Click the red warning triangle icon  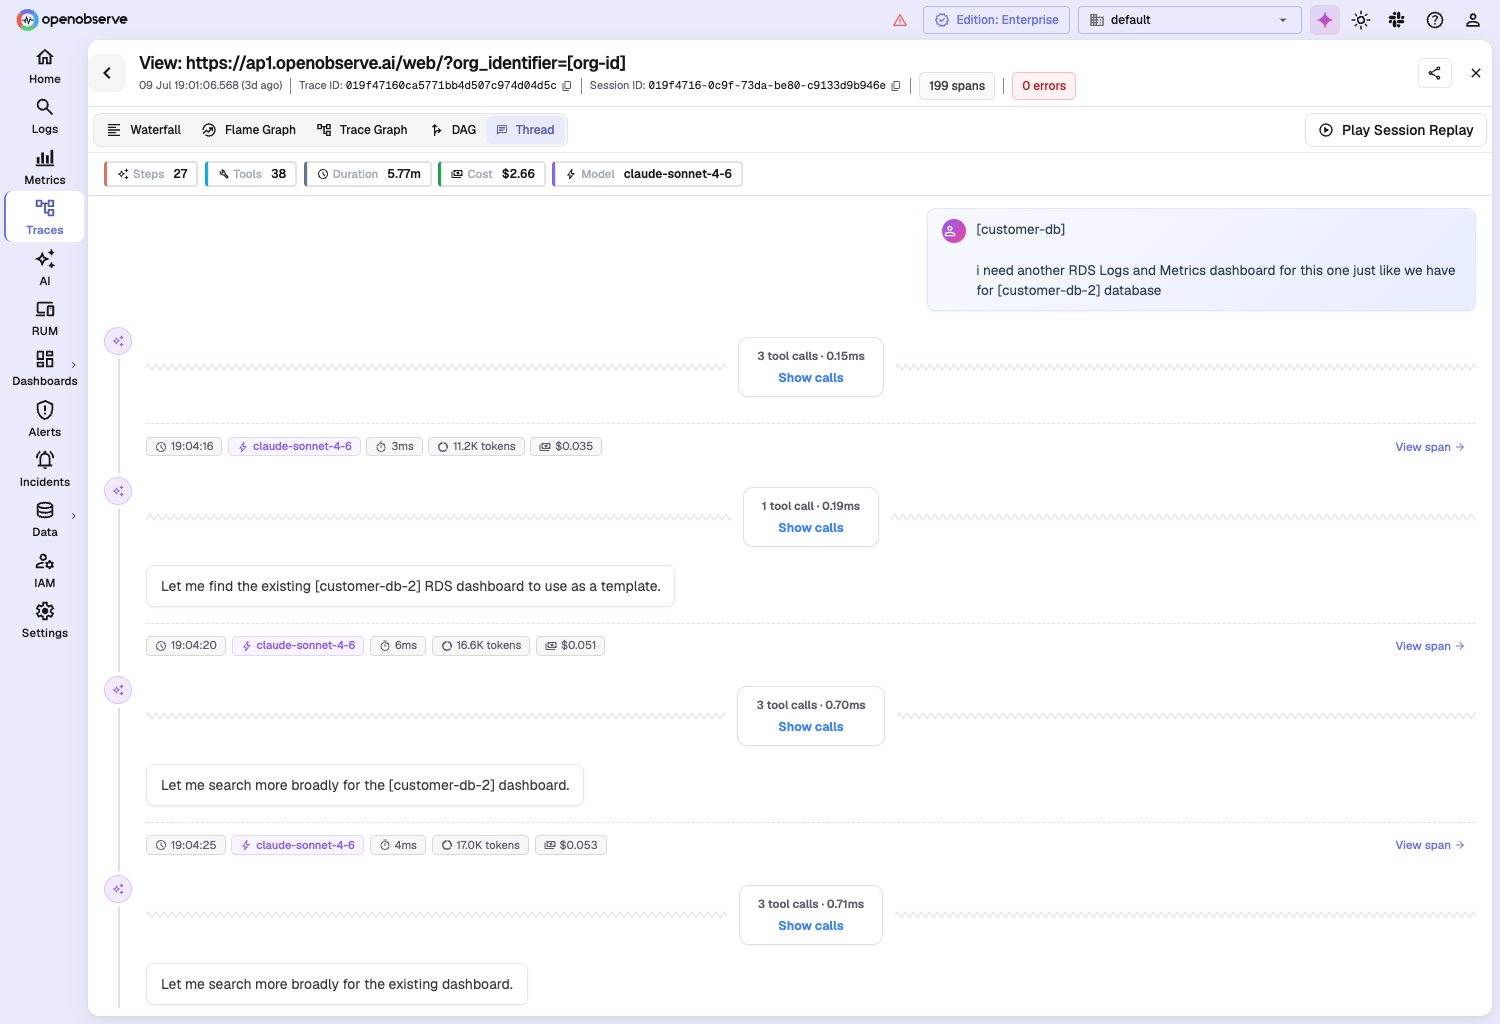click(900, 20)
